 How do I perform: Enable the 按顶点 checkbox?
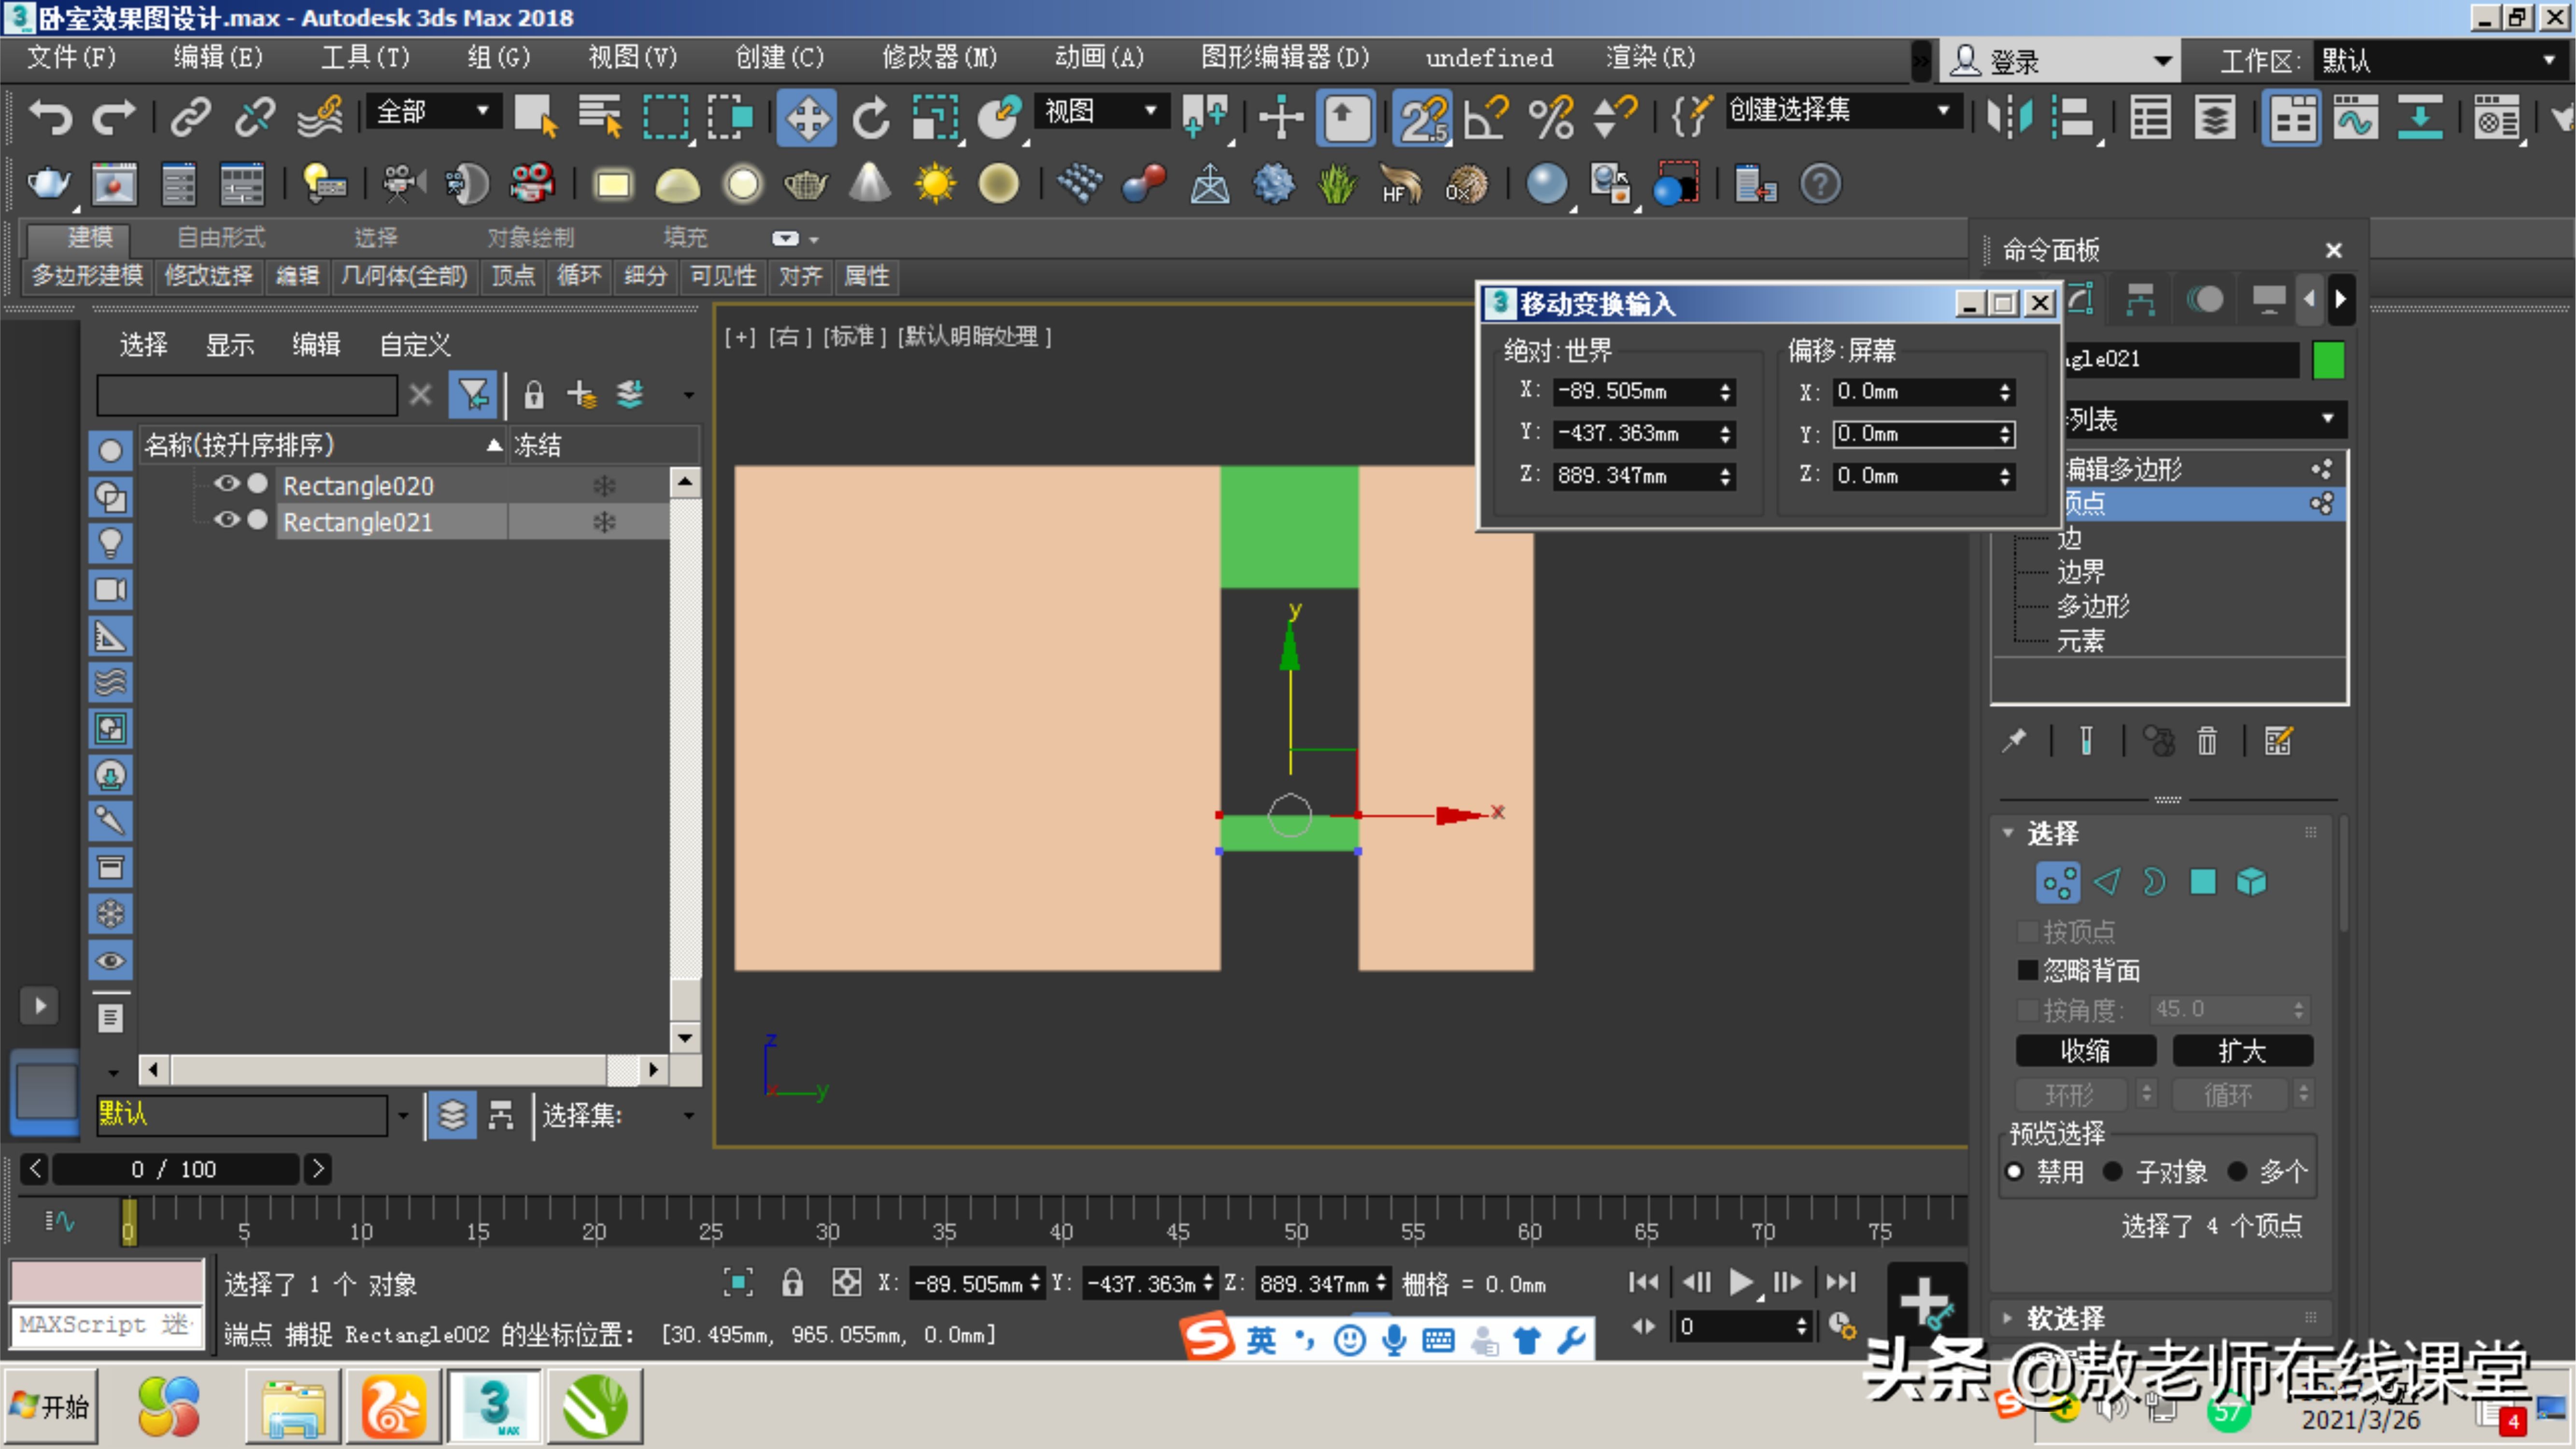tap(2028, 931)
